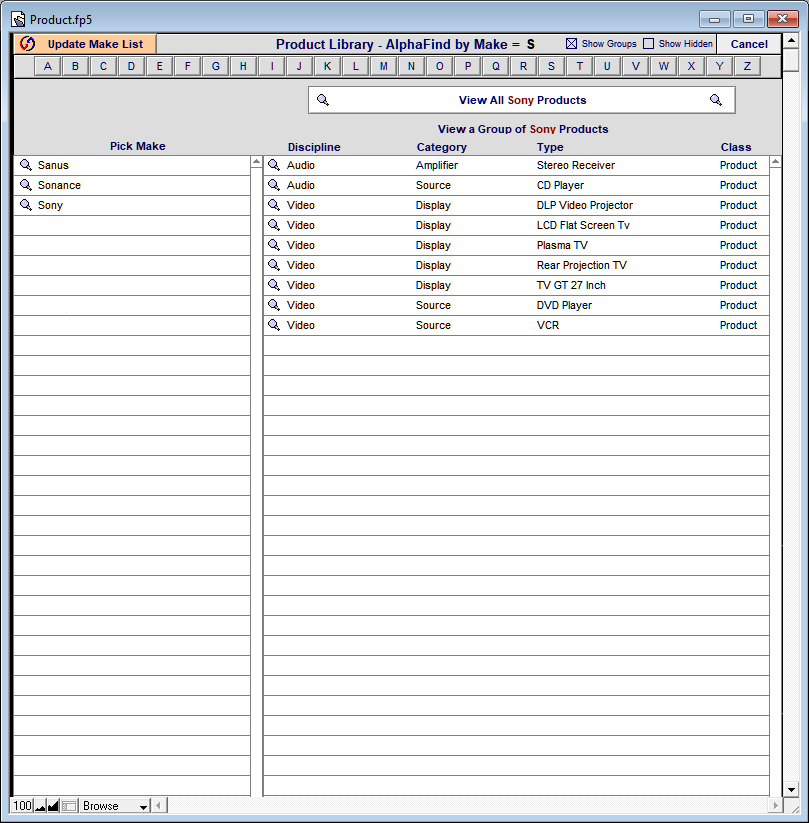
Task: Click the DLP Video Projector type text
Action: 584,205
